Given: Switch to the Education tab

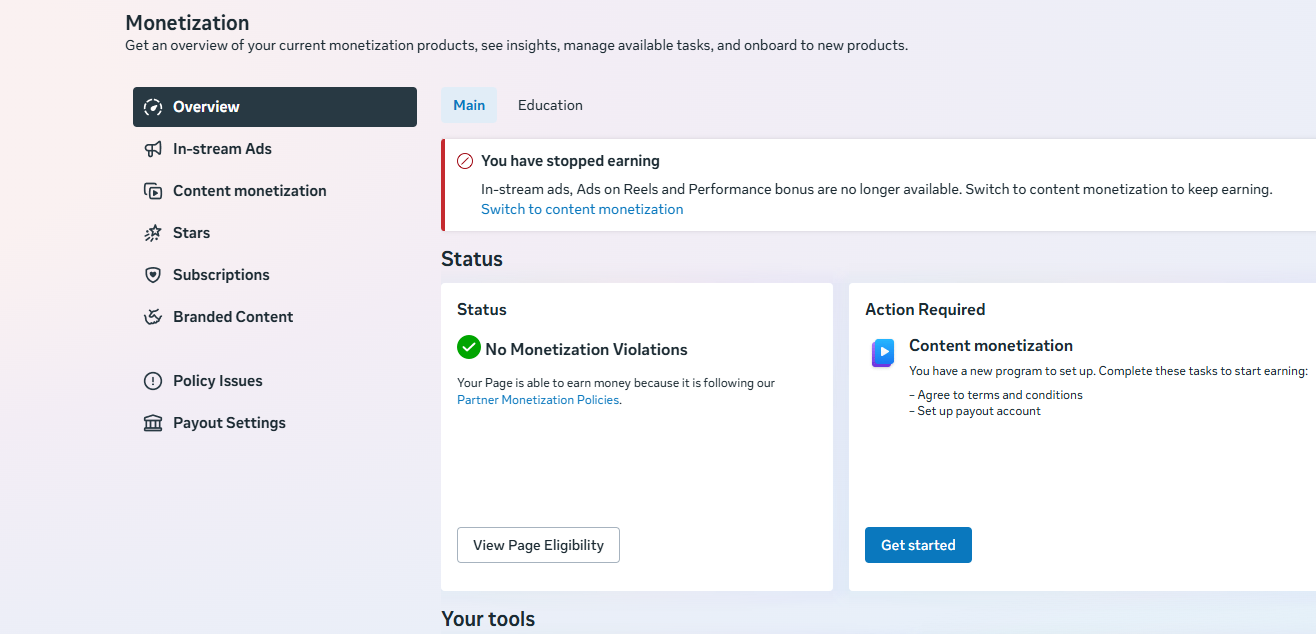Looking at the screenshot, I should coord(550,105).
